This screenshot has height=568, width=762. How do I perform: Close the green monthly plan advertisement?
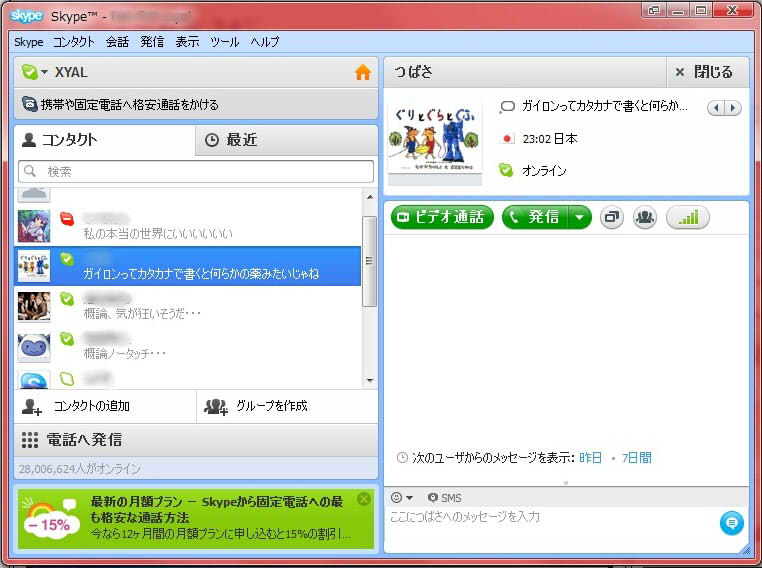(364, 499)
